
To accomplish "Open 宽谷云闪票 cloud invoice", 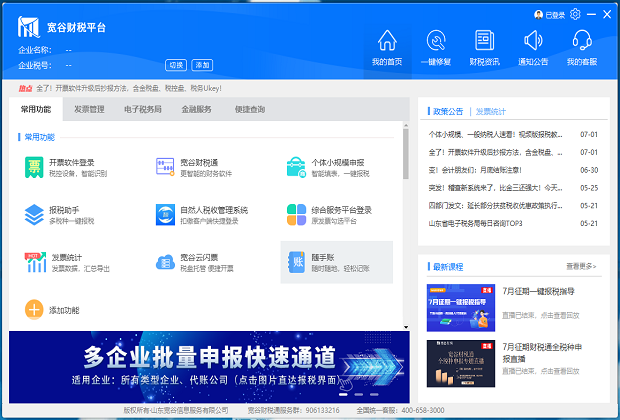I will 165,262.
